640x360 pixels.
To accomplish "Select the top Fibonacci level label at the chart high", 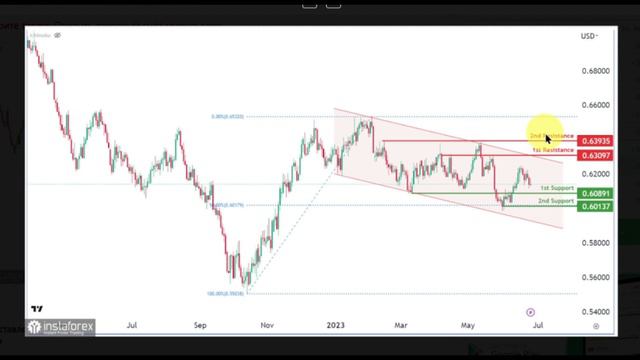I will [227, 117].
